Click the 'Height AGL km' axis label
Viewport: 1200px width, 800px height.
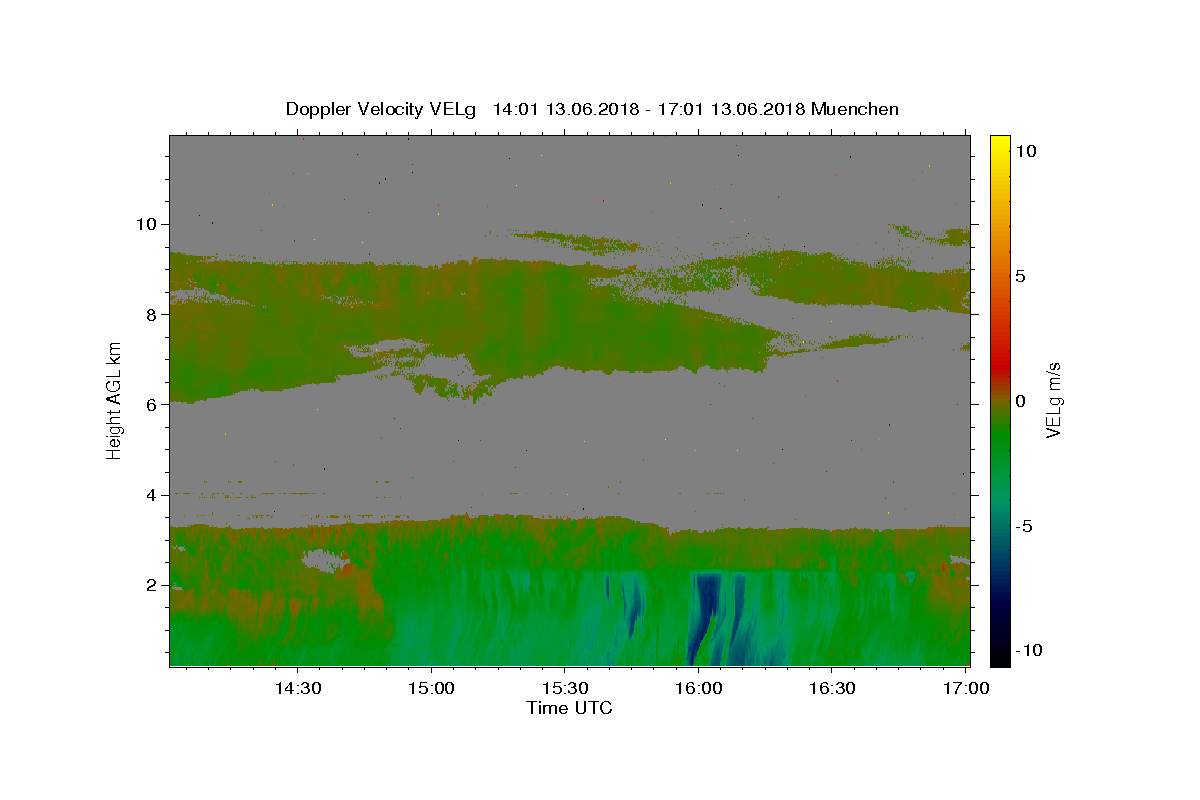(115, 400)
